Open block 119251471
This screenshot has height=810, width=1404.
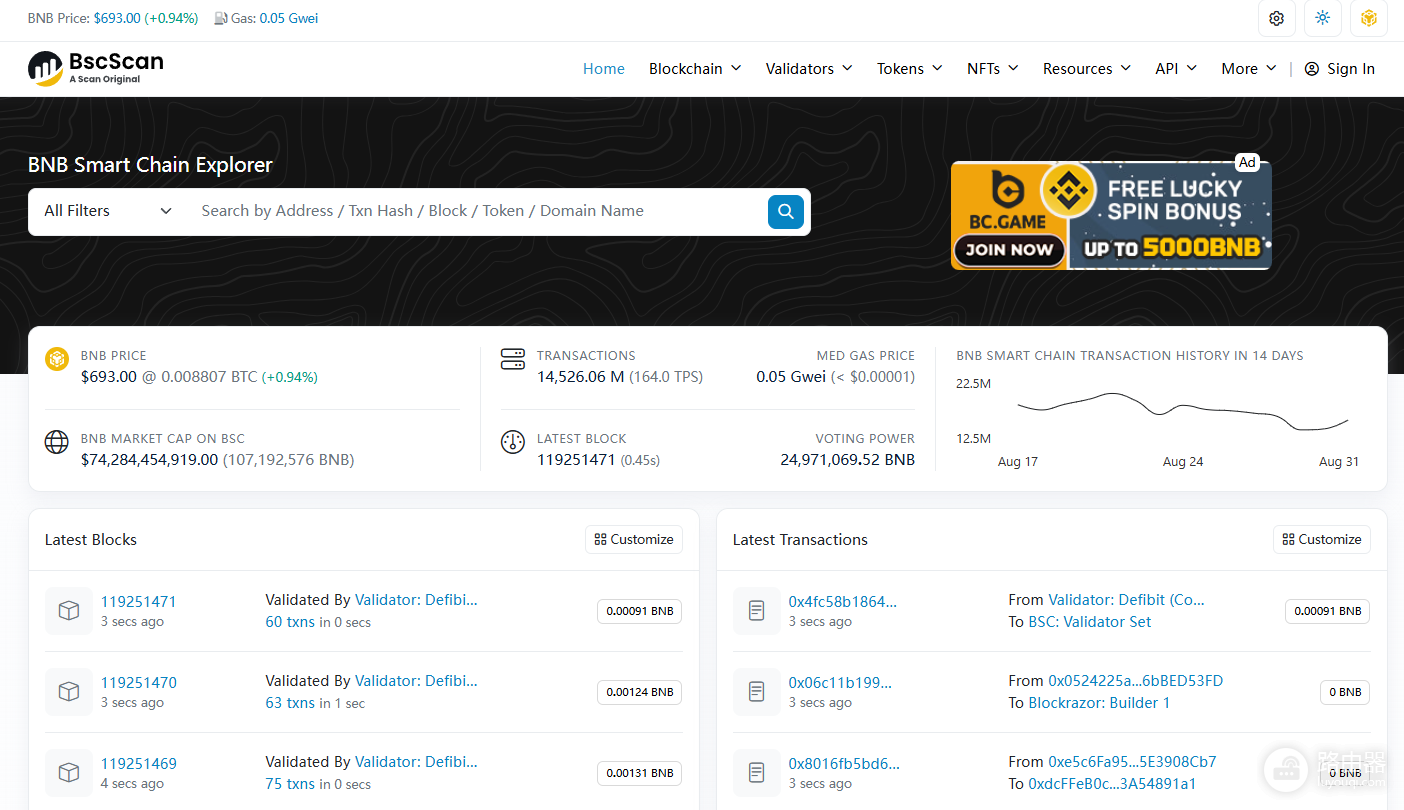tap(139, 602)
